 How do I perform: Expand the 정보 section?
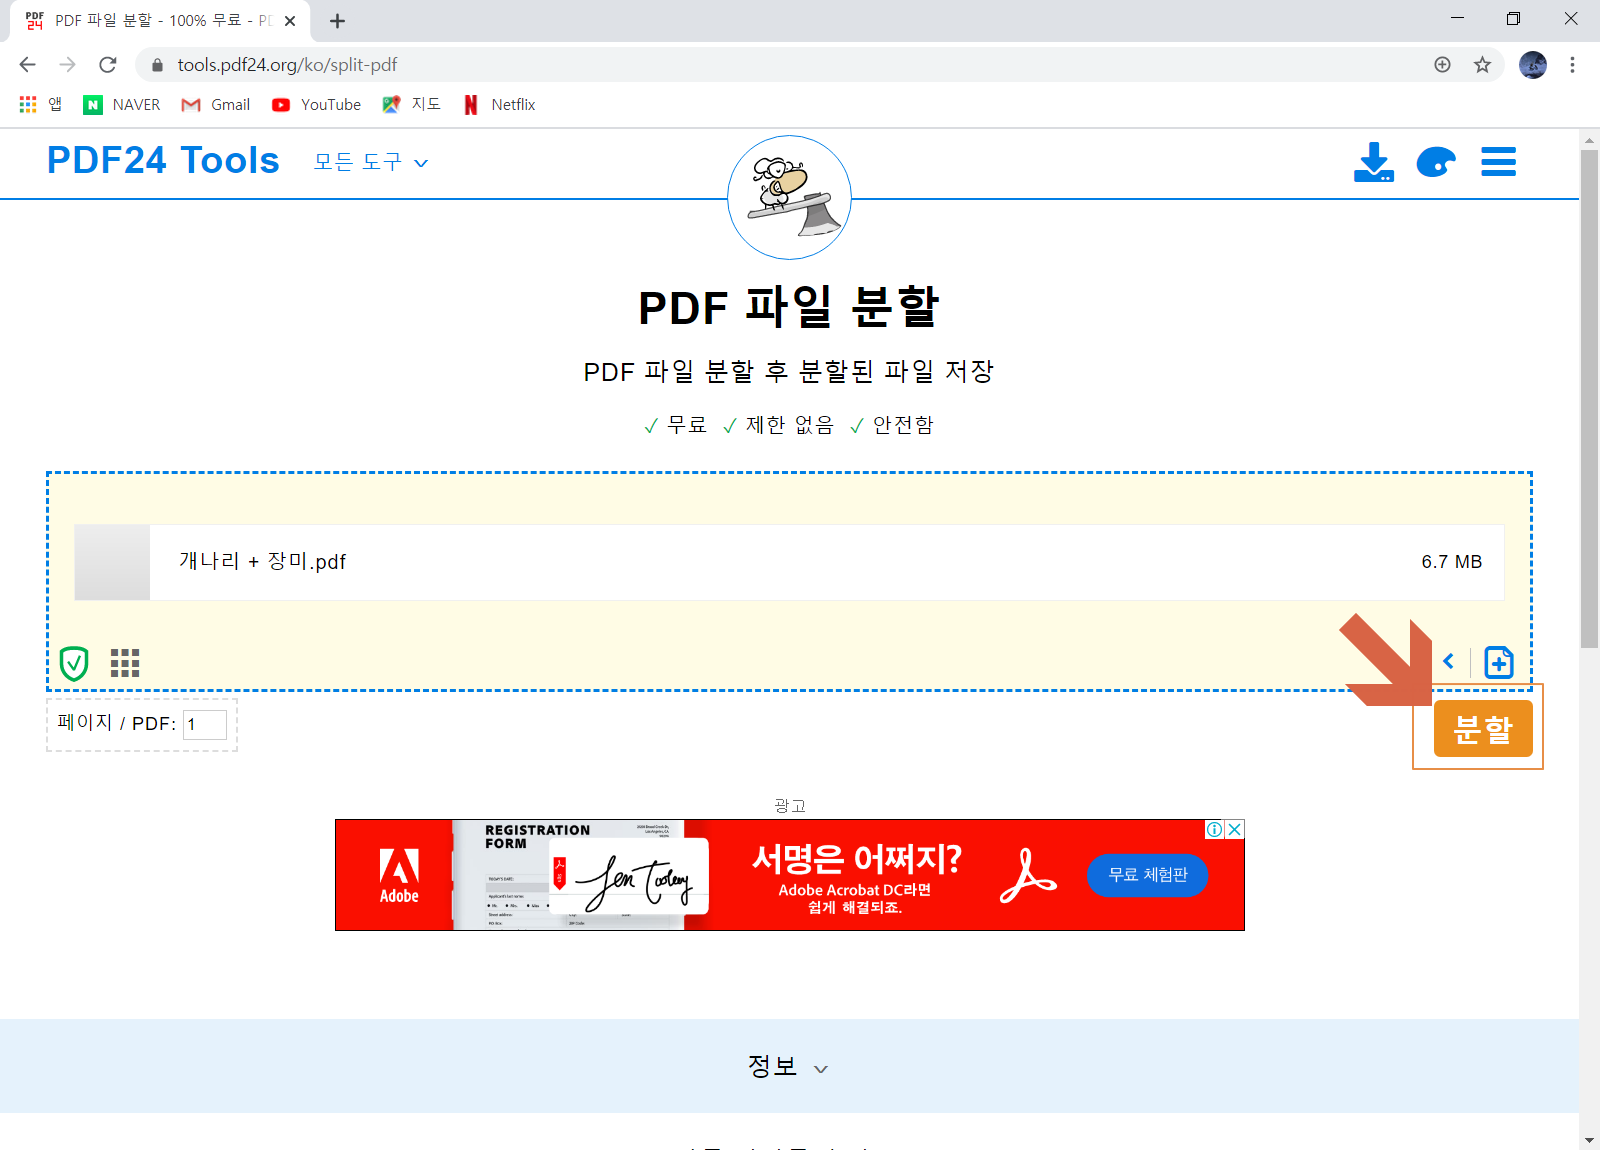(789, 1066)
